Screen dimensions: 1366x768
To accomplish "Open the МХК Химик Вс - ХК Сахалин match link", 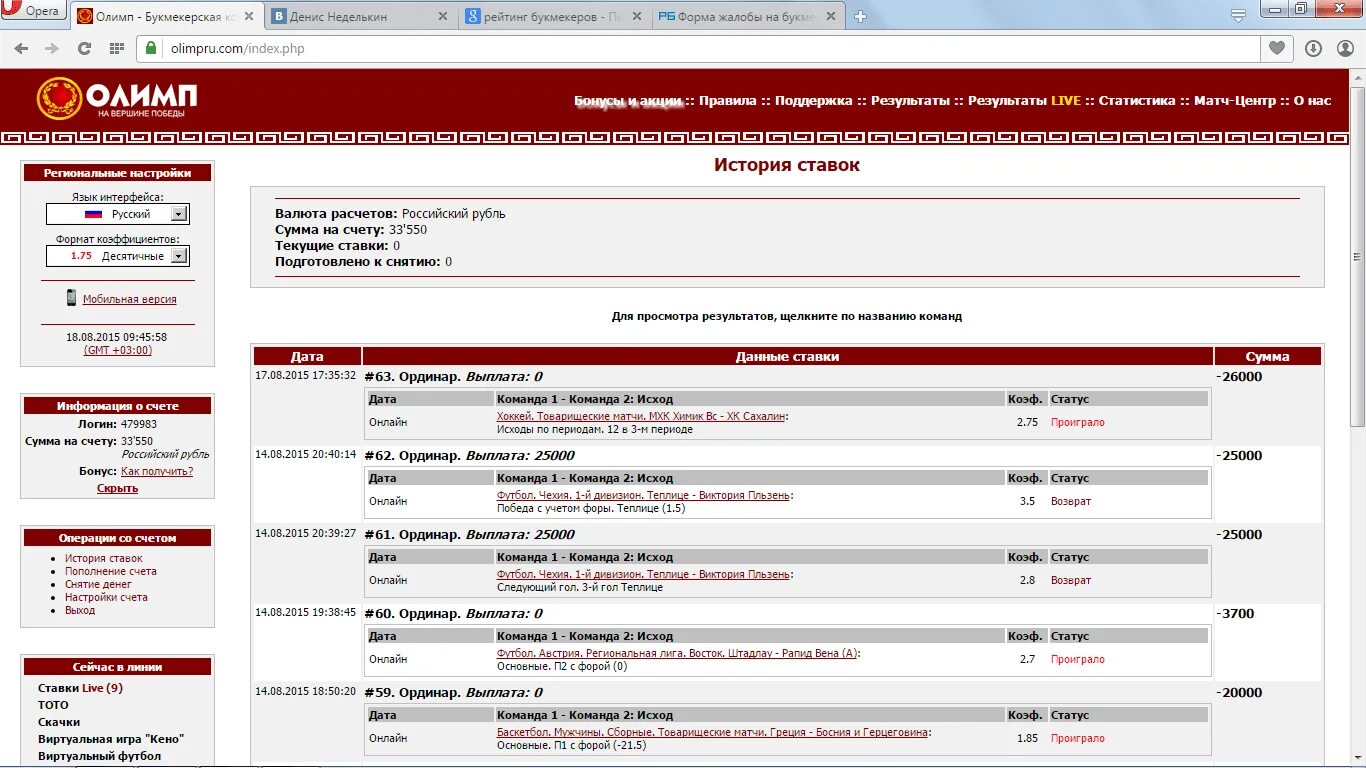I will tap(642, 416).
